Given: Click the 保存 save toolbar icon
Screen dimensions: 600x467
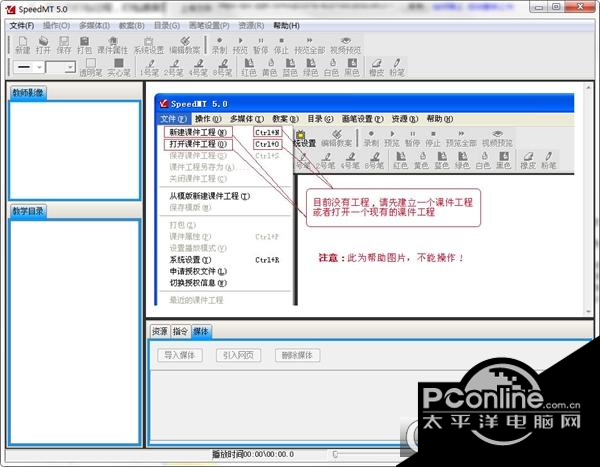Looking at the screenshot, I should coord(64,45).
